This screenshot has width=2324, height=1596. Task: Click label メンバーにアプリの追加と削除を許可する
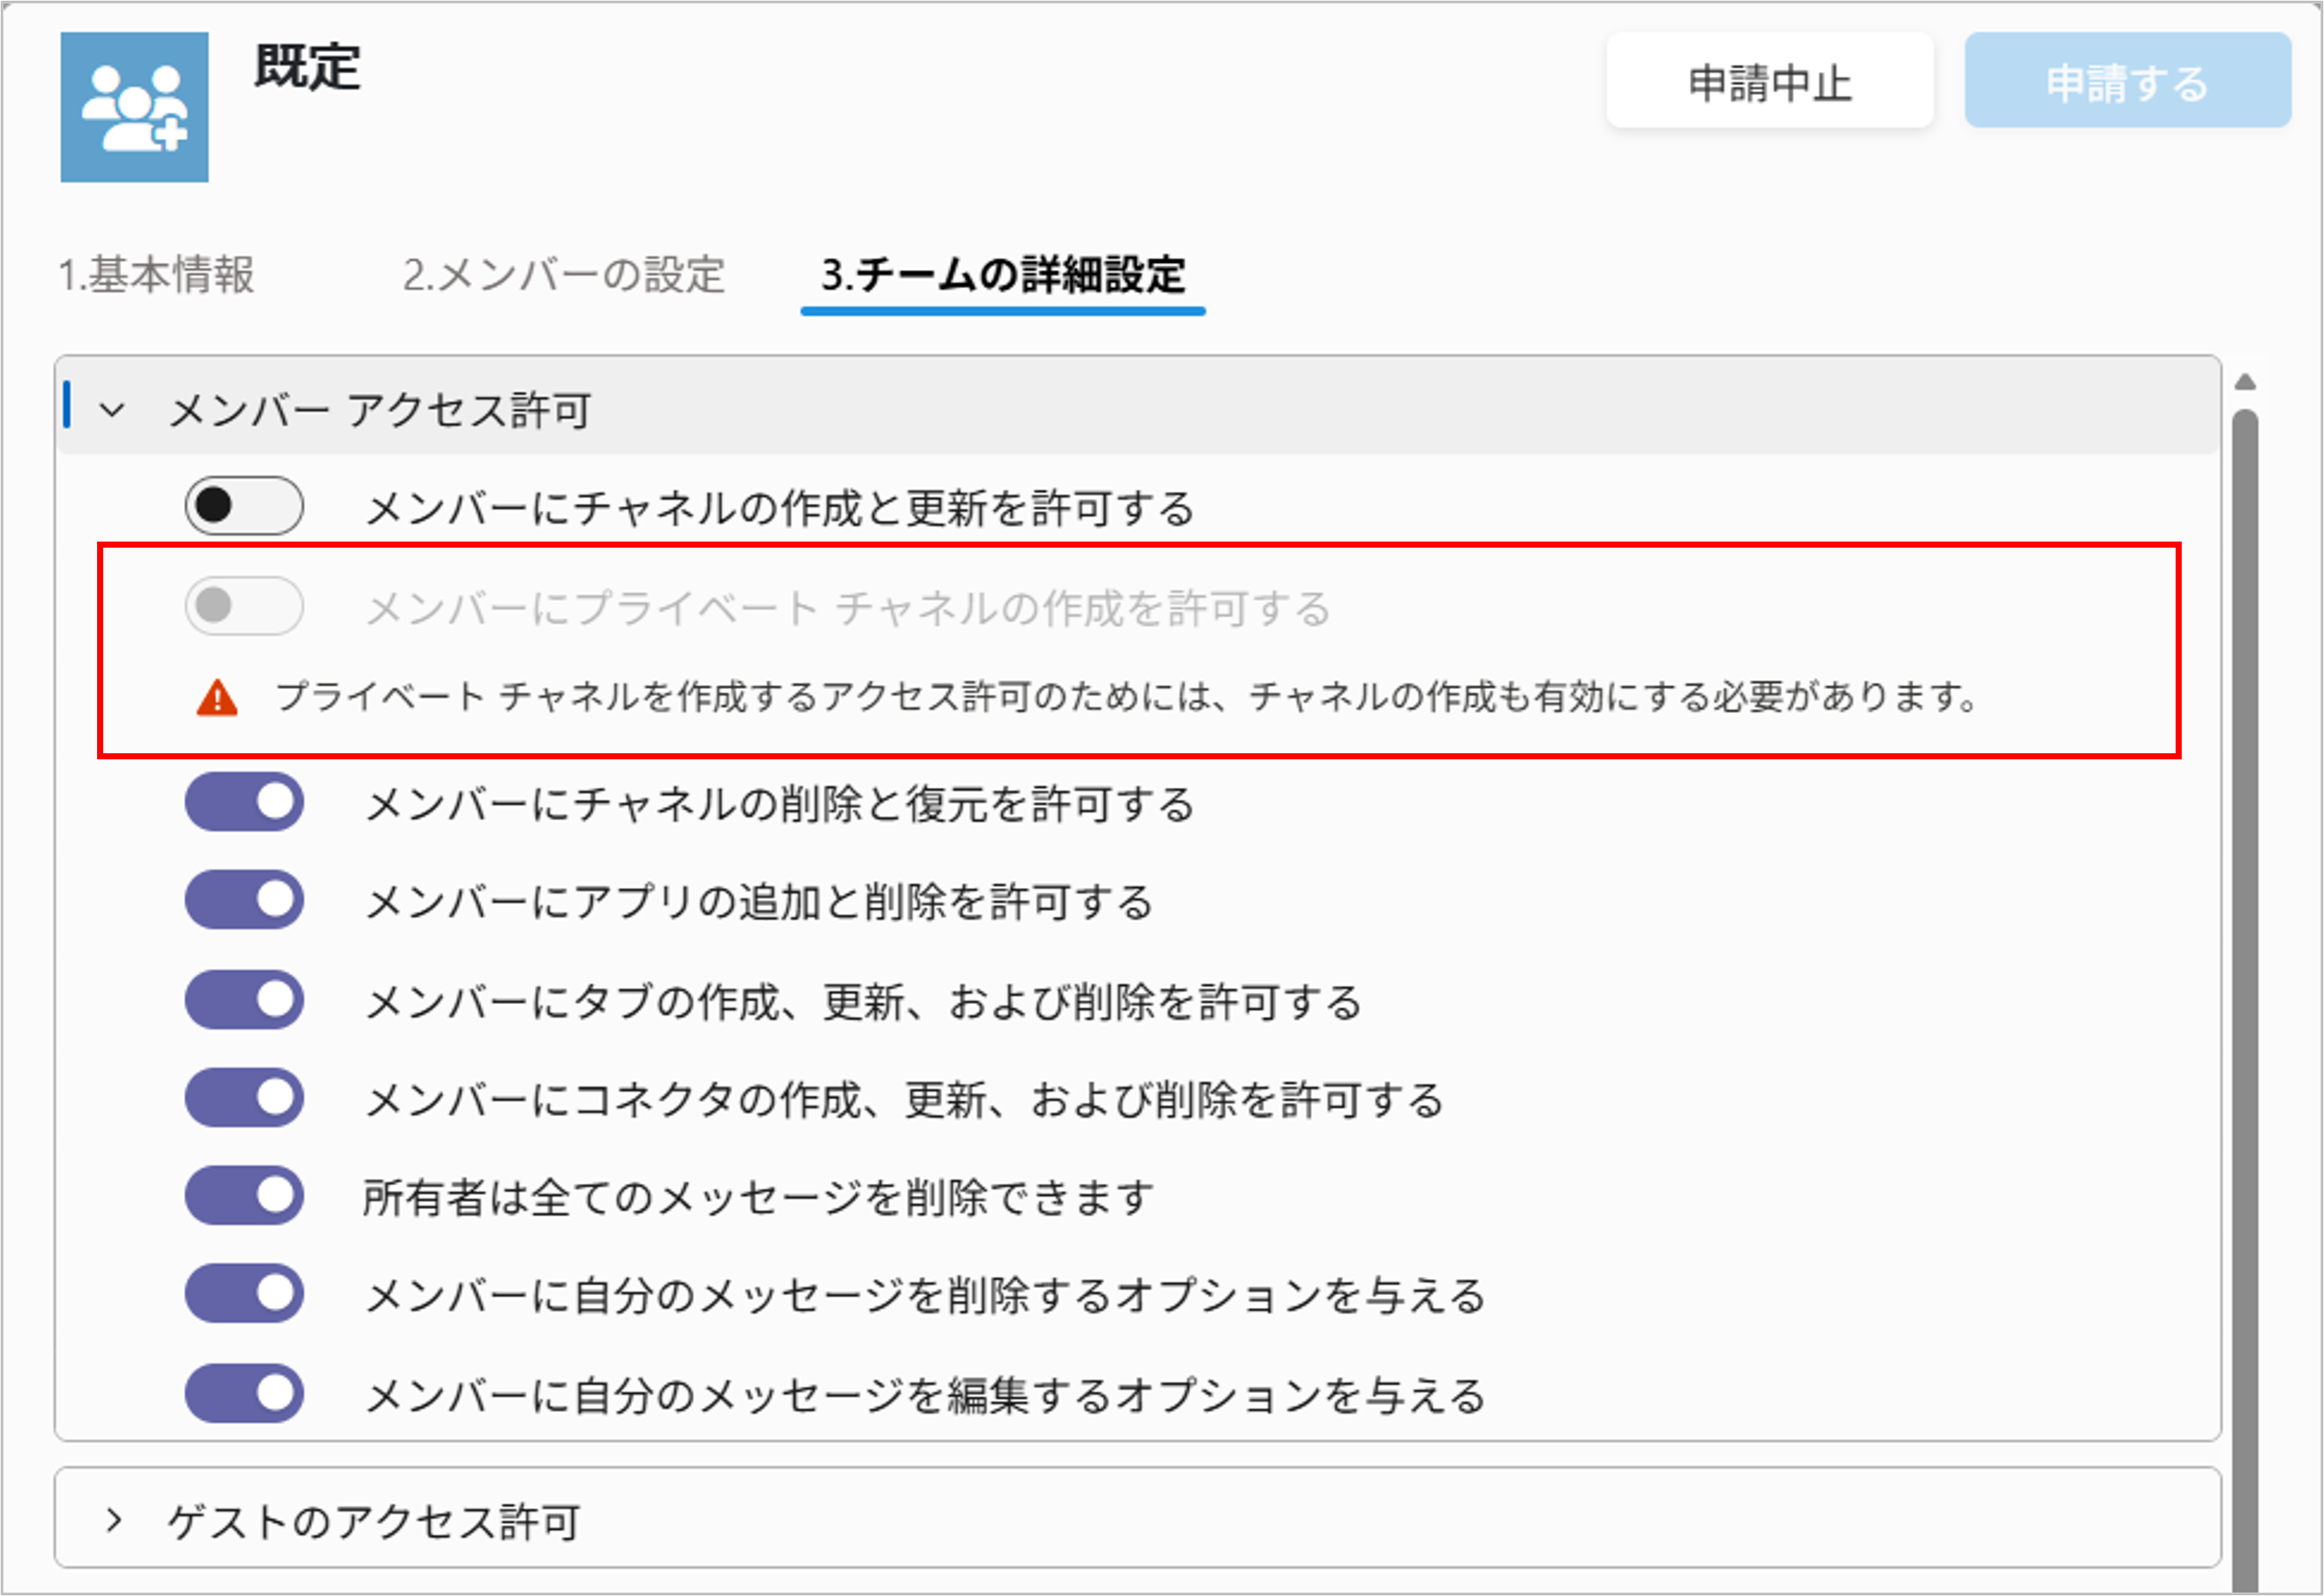[759, 902]
